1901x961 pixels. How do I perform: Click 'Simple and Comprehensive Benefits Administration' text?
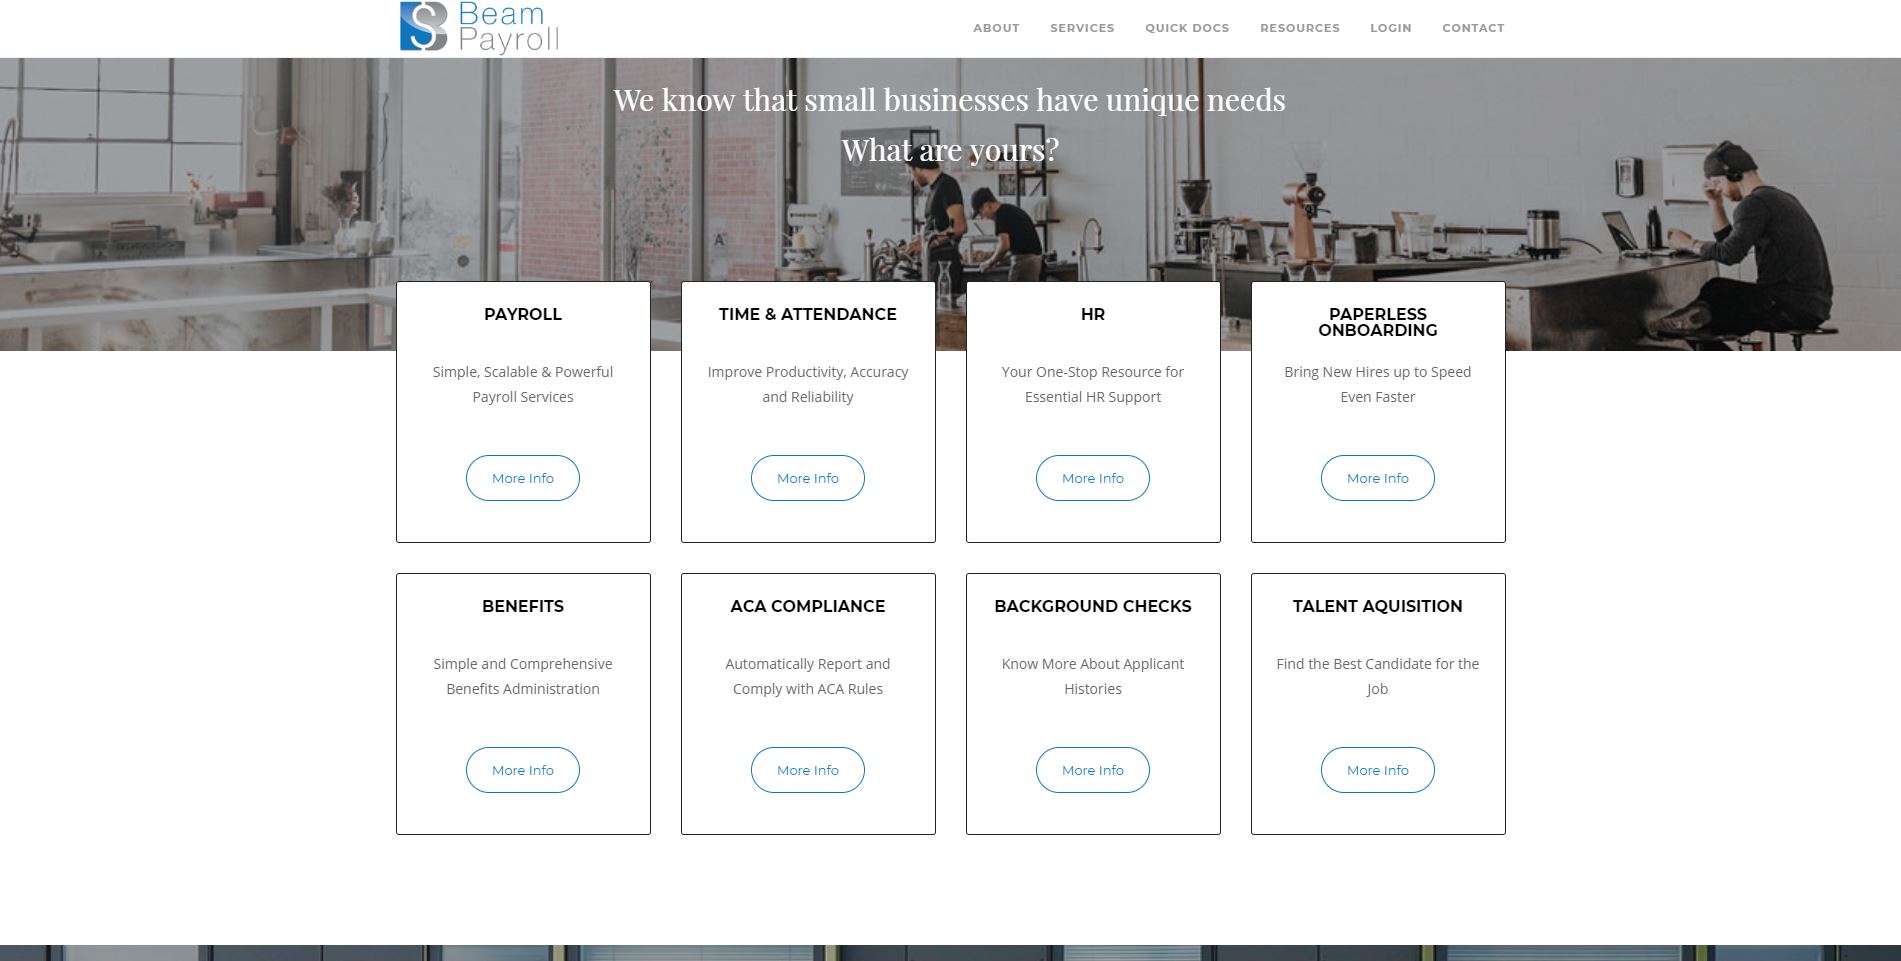coord(523,676)
